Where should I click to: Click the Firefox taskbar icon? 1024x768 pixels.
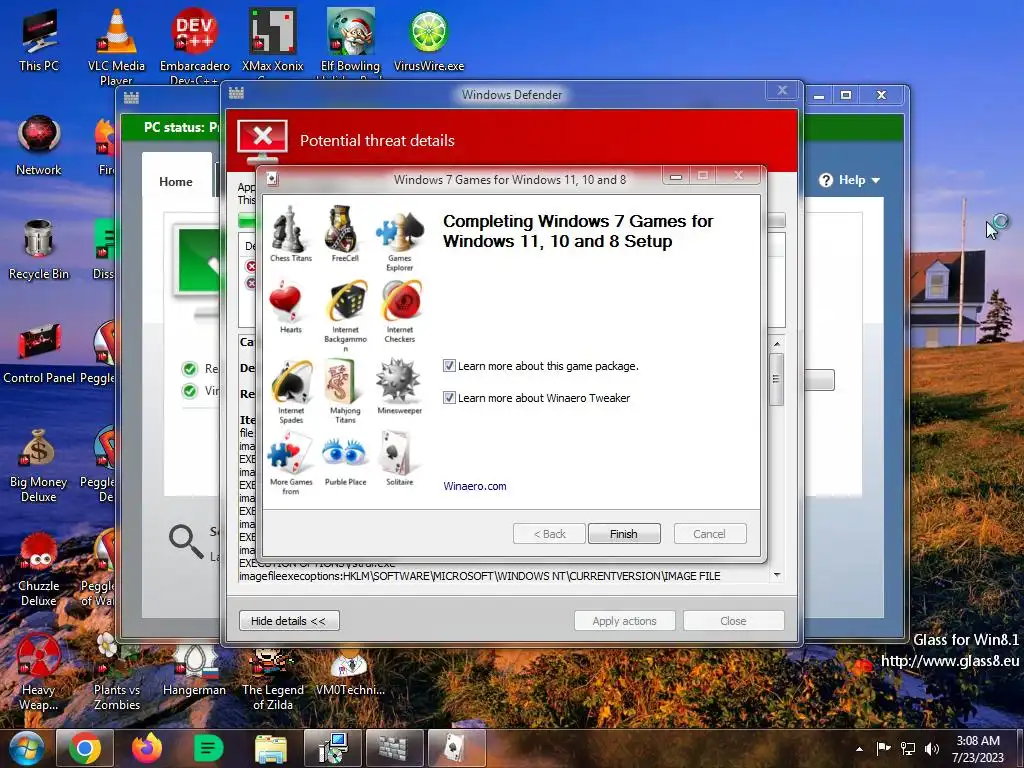(147, 748)
